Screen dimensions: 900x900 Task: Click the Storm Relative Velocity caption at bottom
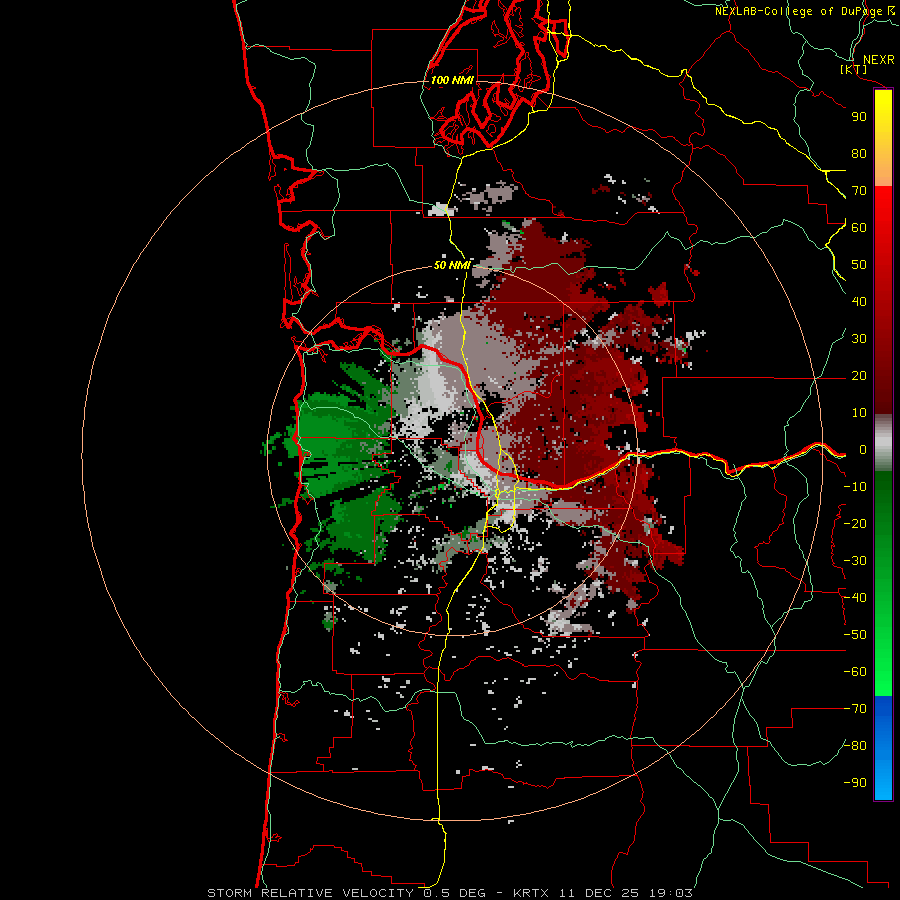449,893
